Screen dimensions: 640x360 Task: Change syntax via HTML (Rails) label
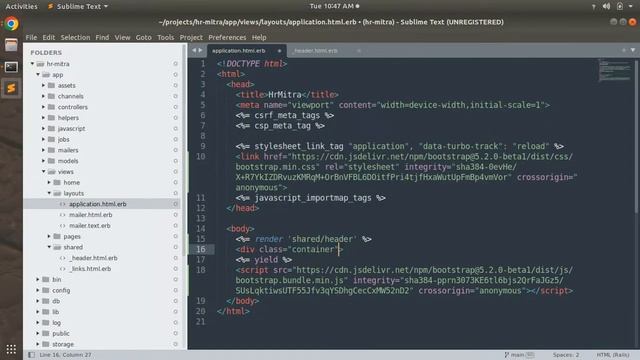(613, 355)
